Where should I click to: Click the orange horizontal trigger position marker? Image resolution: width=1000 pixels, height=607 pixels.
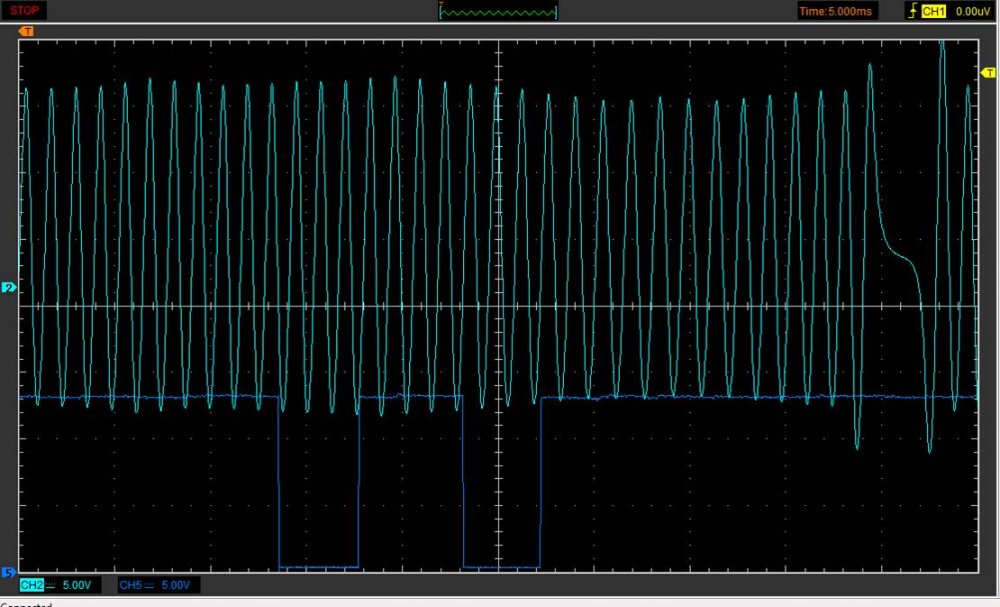point(27,32)
